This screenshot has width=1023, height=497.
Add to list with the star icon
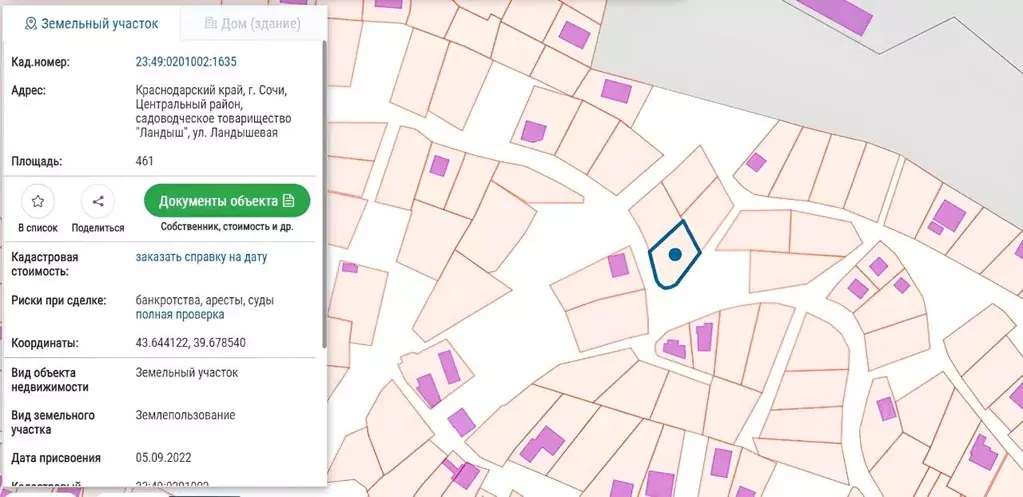click(38, 202)
